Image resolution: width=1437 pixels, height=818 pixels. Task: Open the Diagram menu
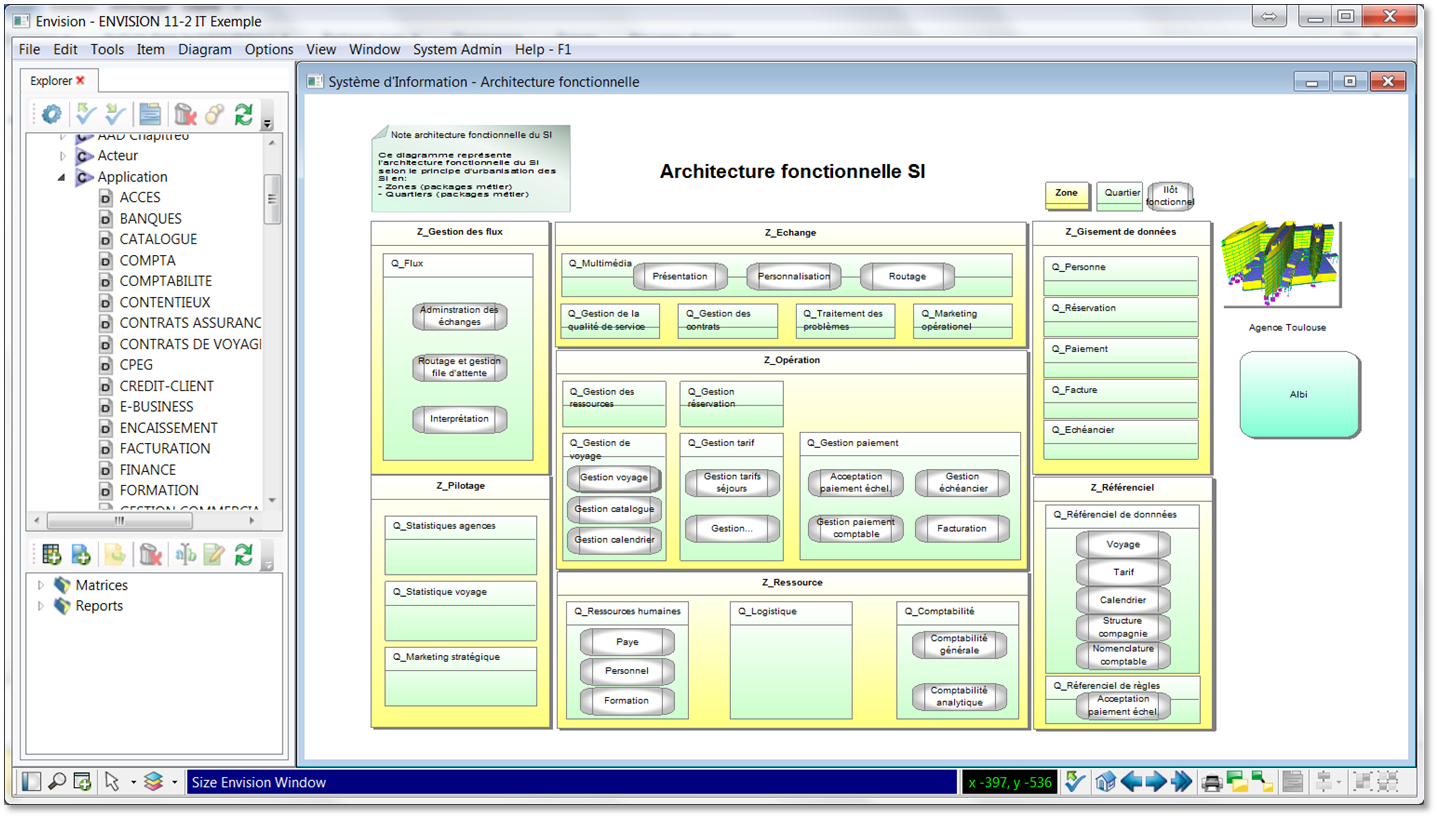(x=204, y=49)
